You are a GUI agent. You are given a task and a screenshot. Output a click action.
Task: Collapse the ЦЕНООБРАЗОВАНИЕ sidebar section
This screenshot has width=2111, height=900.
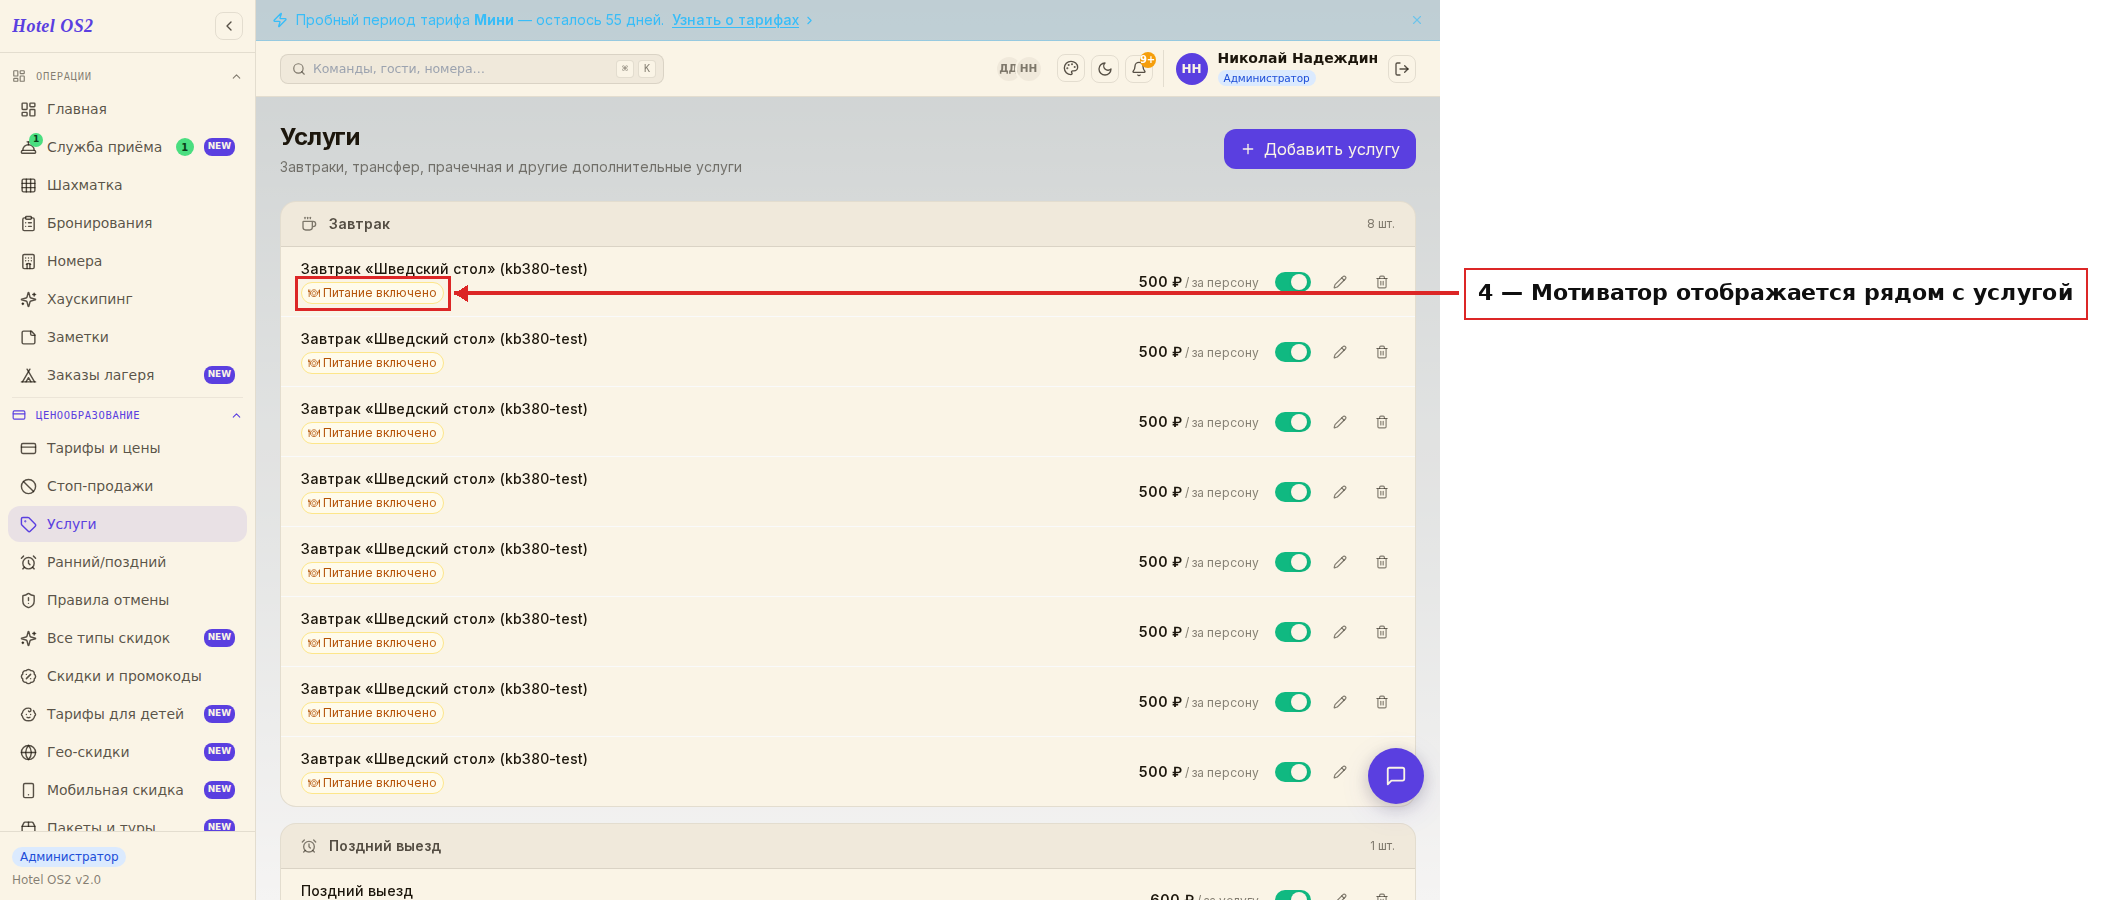click(236, 416)
